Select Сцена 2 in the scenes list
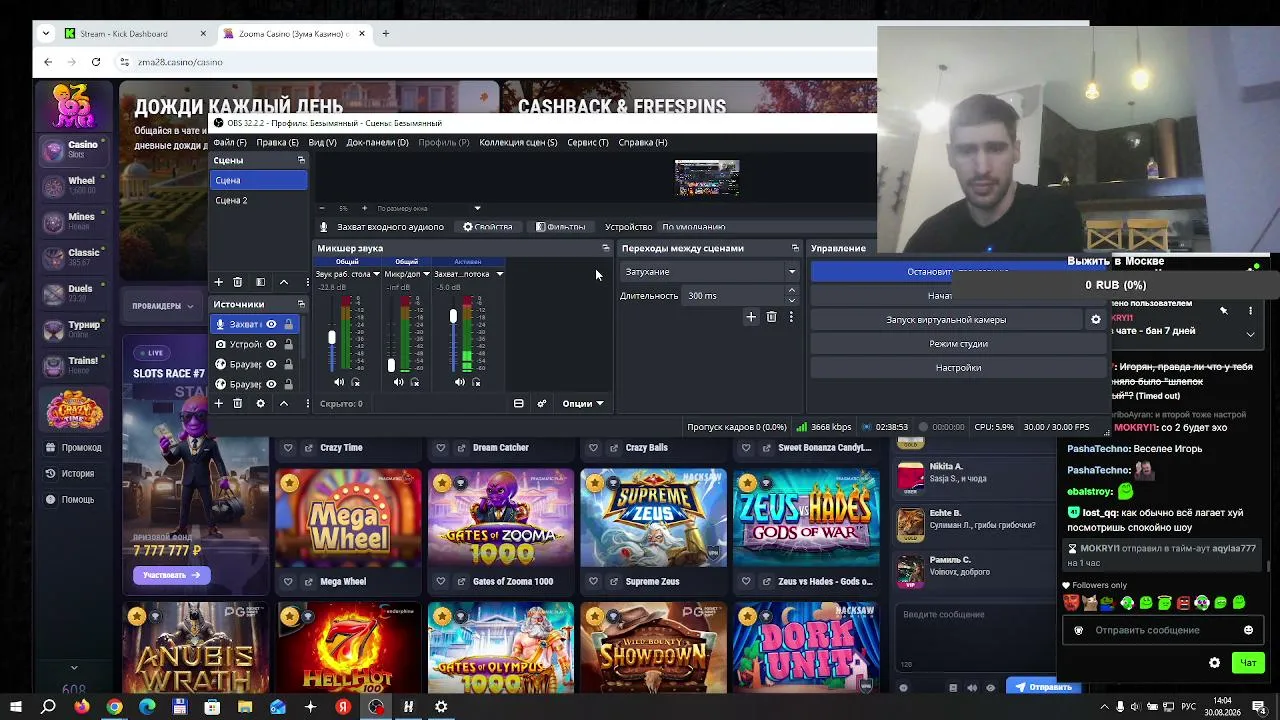Screen dimensions: 1280x720 coord(259,200)
